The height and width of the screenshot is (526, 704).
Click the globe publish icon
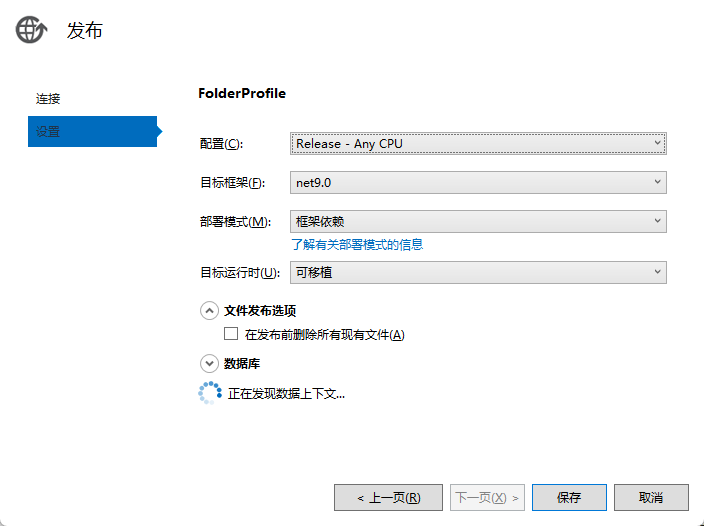point(31,31)
